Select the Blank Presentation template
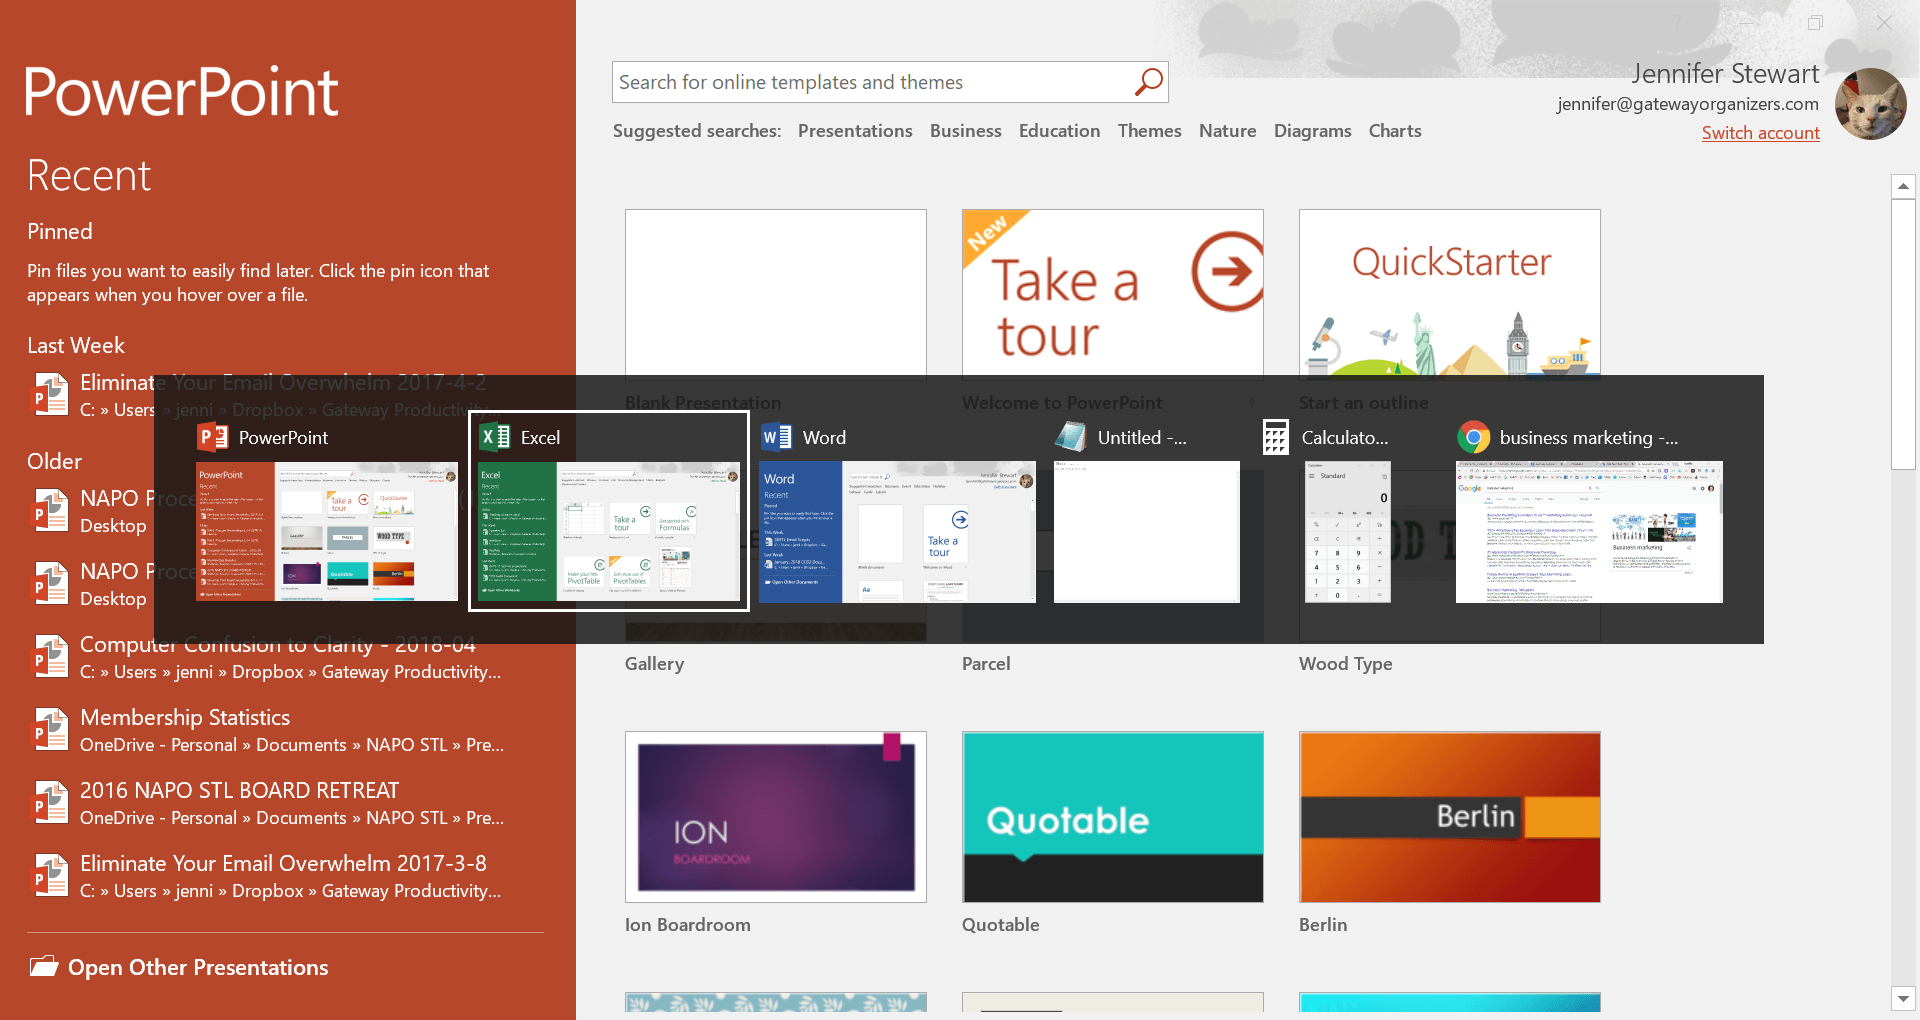1920x1020 pixels. (776, 293)
